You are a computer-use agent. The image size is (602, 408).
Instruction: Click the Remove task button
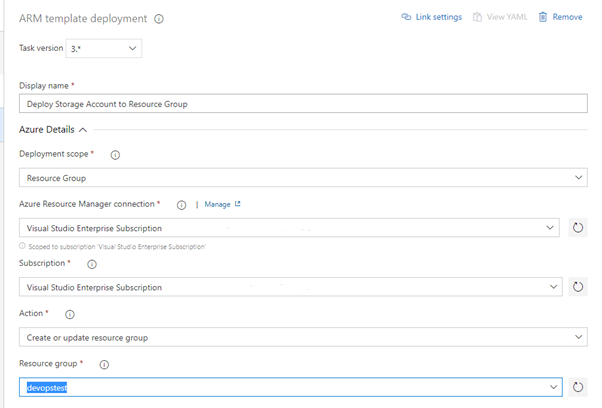pos(560,17)
